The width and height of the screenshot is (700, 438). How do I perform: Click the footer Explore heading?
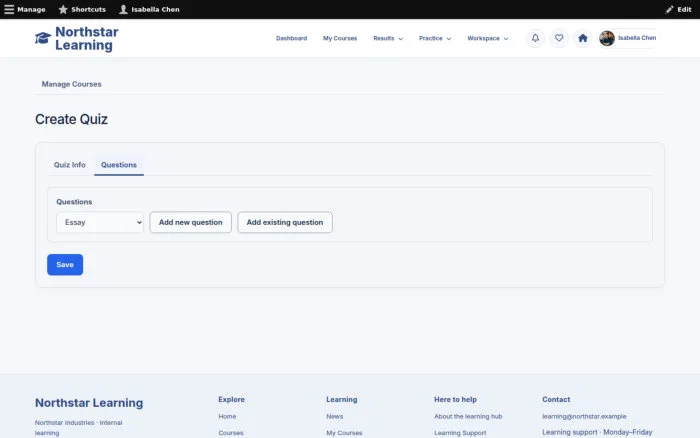[231, 400]
